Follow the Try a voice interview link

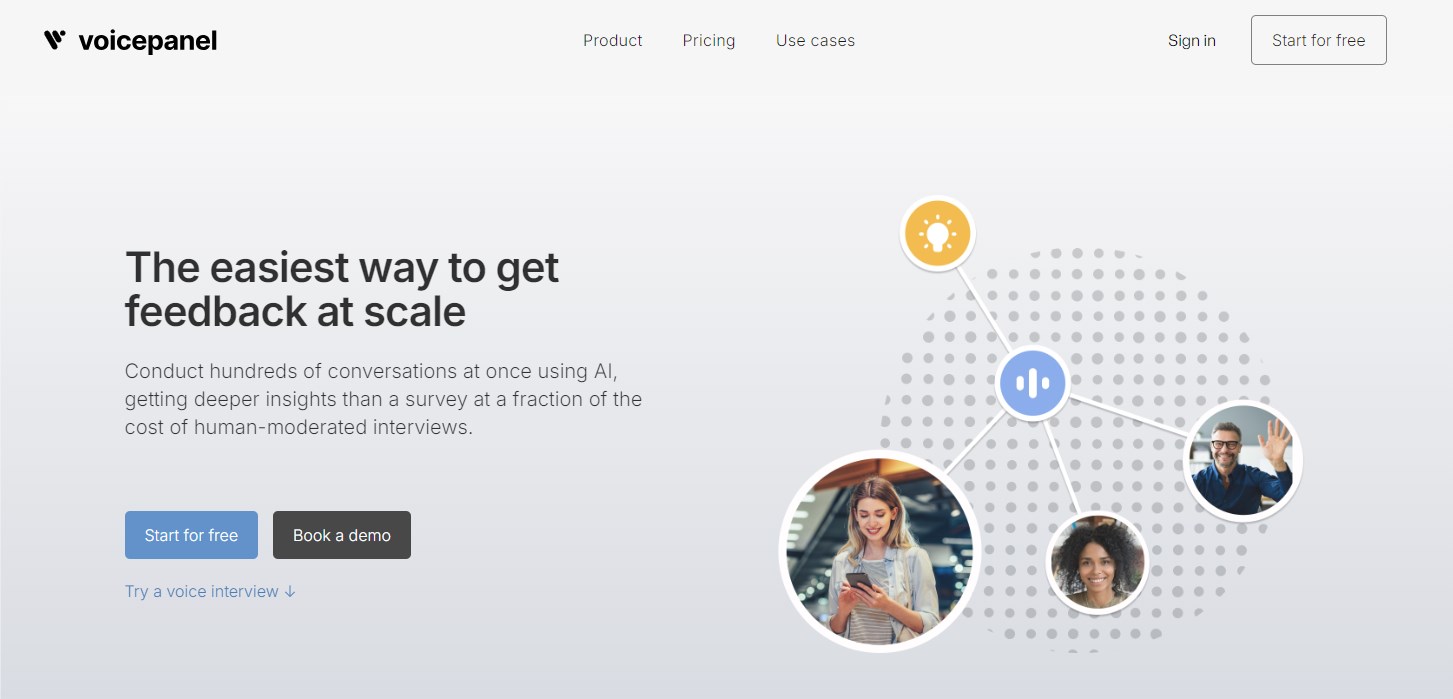click(201, 591)
